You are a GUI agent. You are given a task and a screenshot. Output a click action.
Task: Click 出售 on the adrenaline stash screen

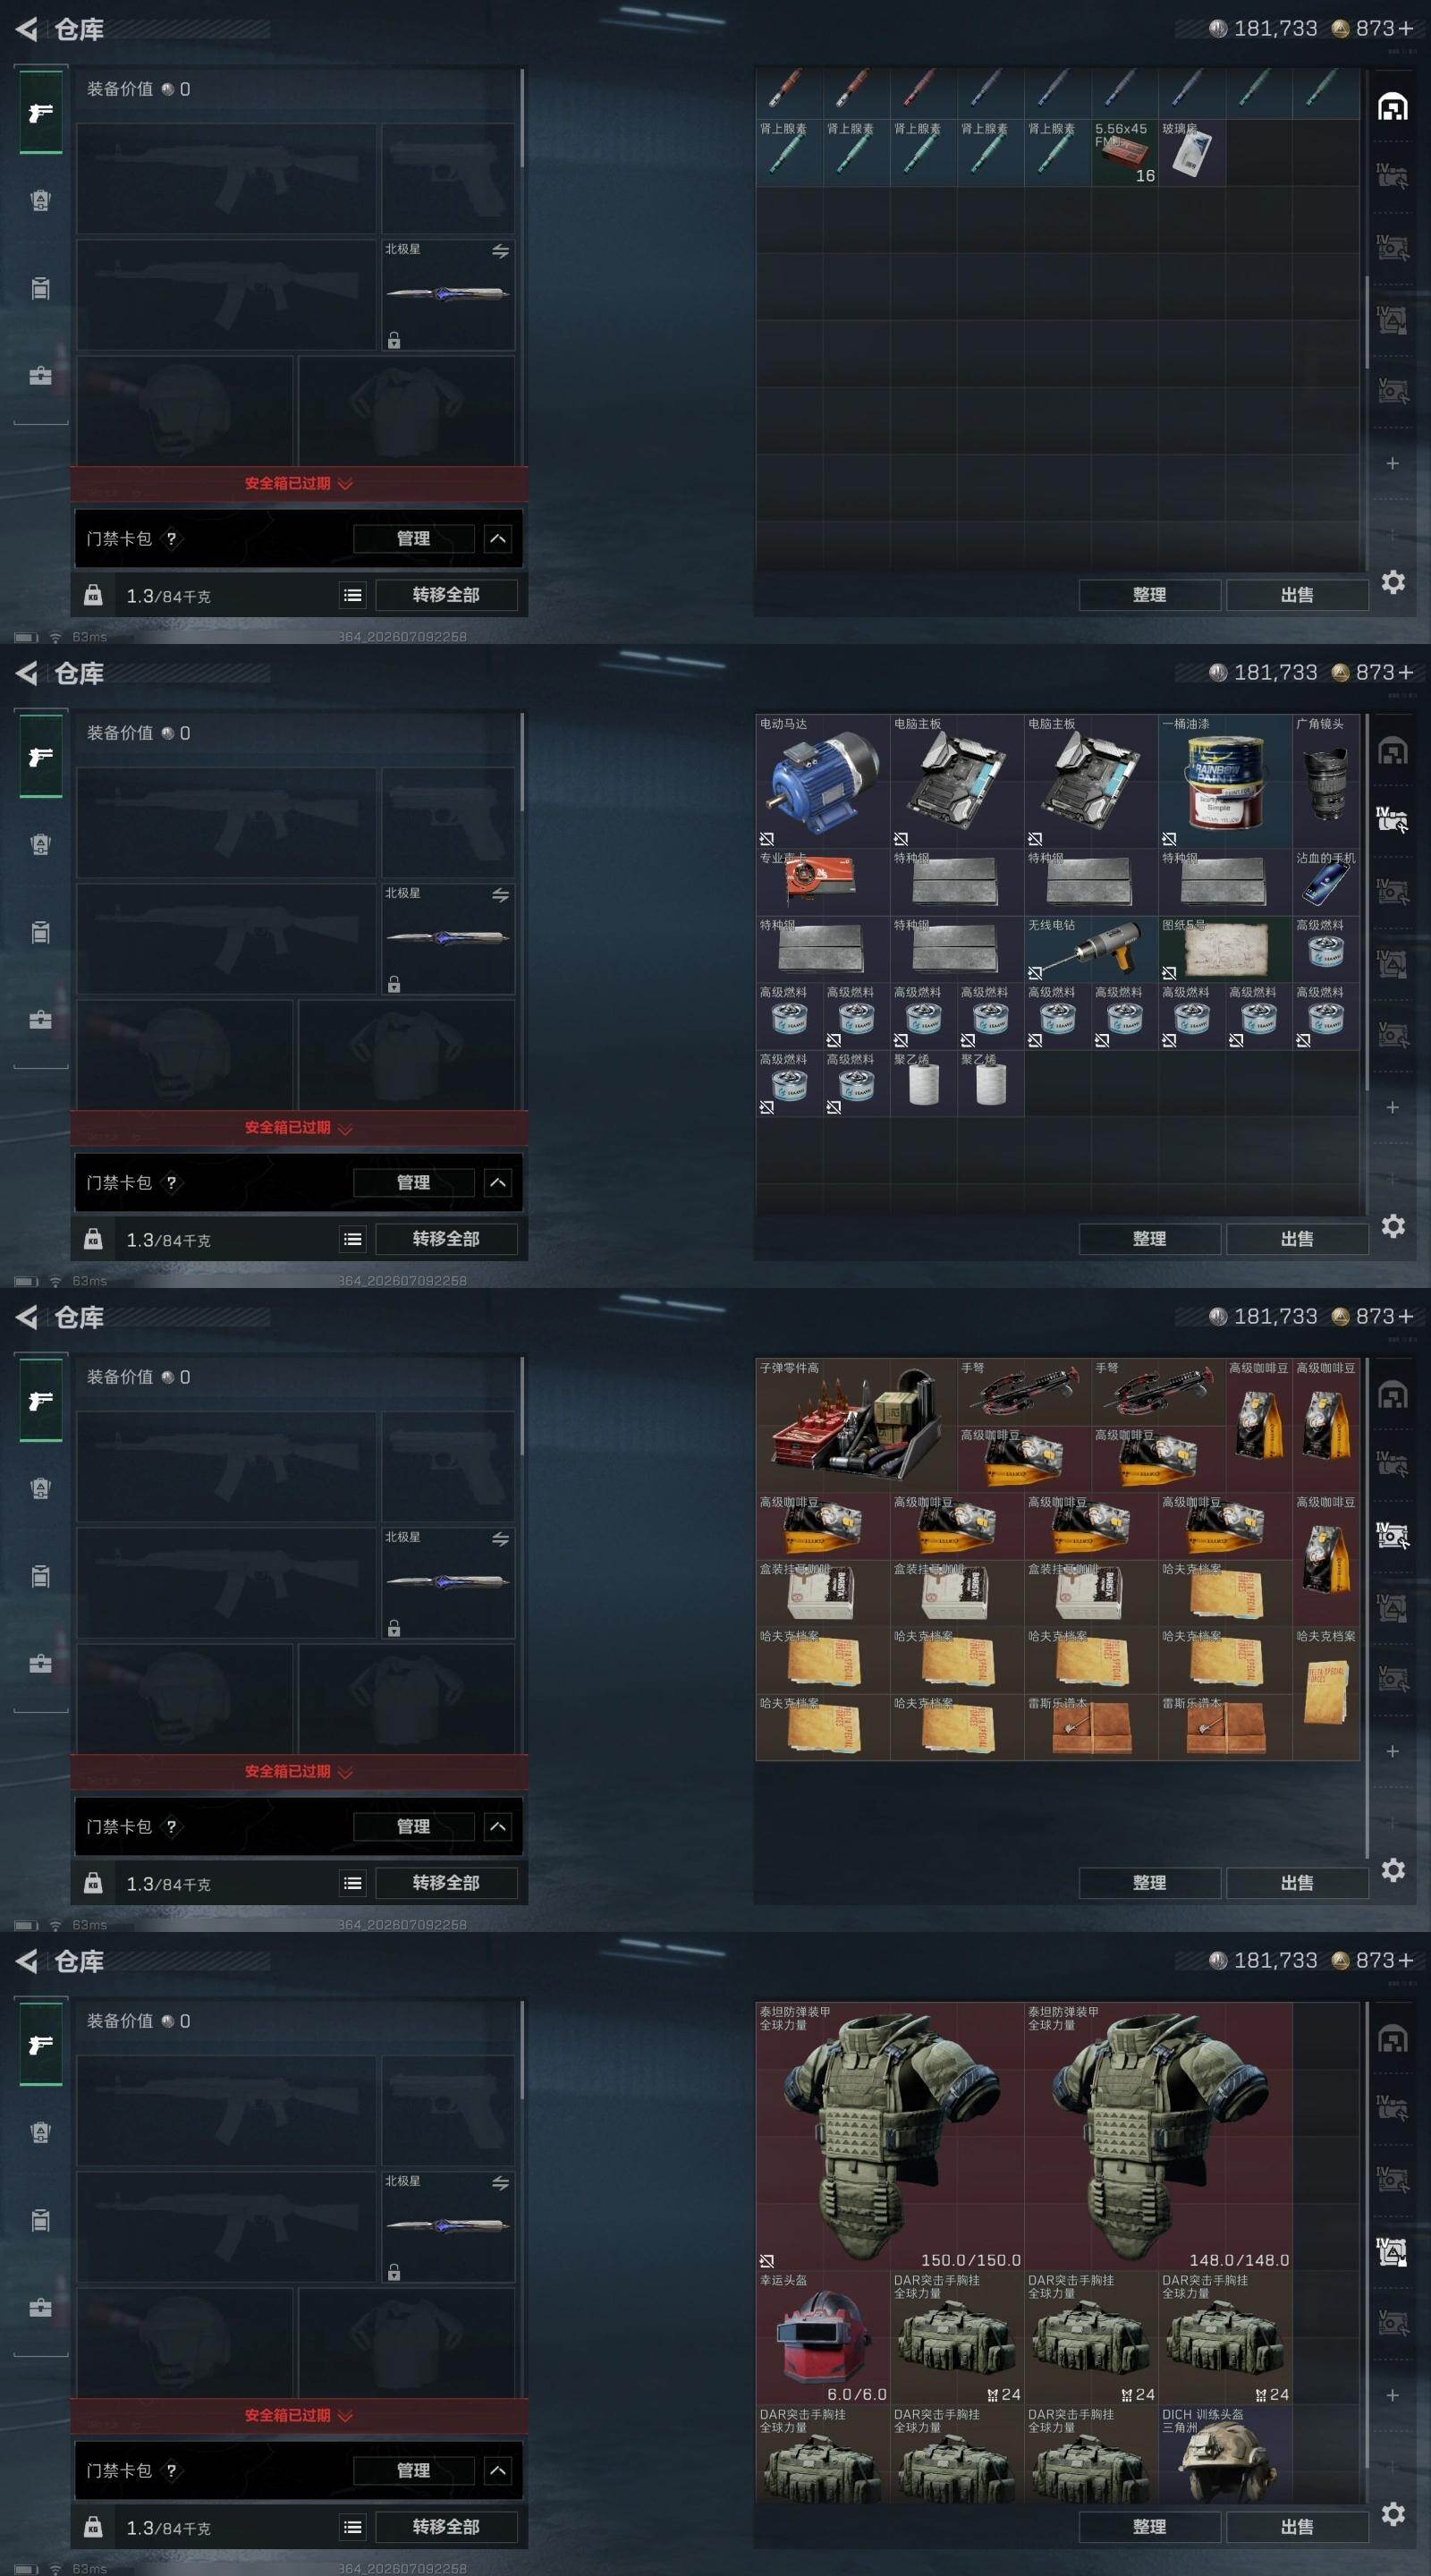(1297, 595)
